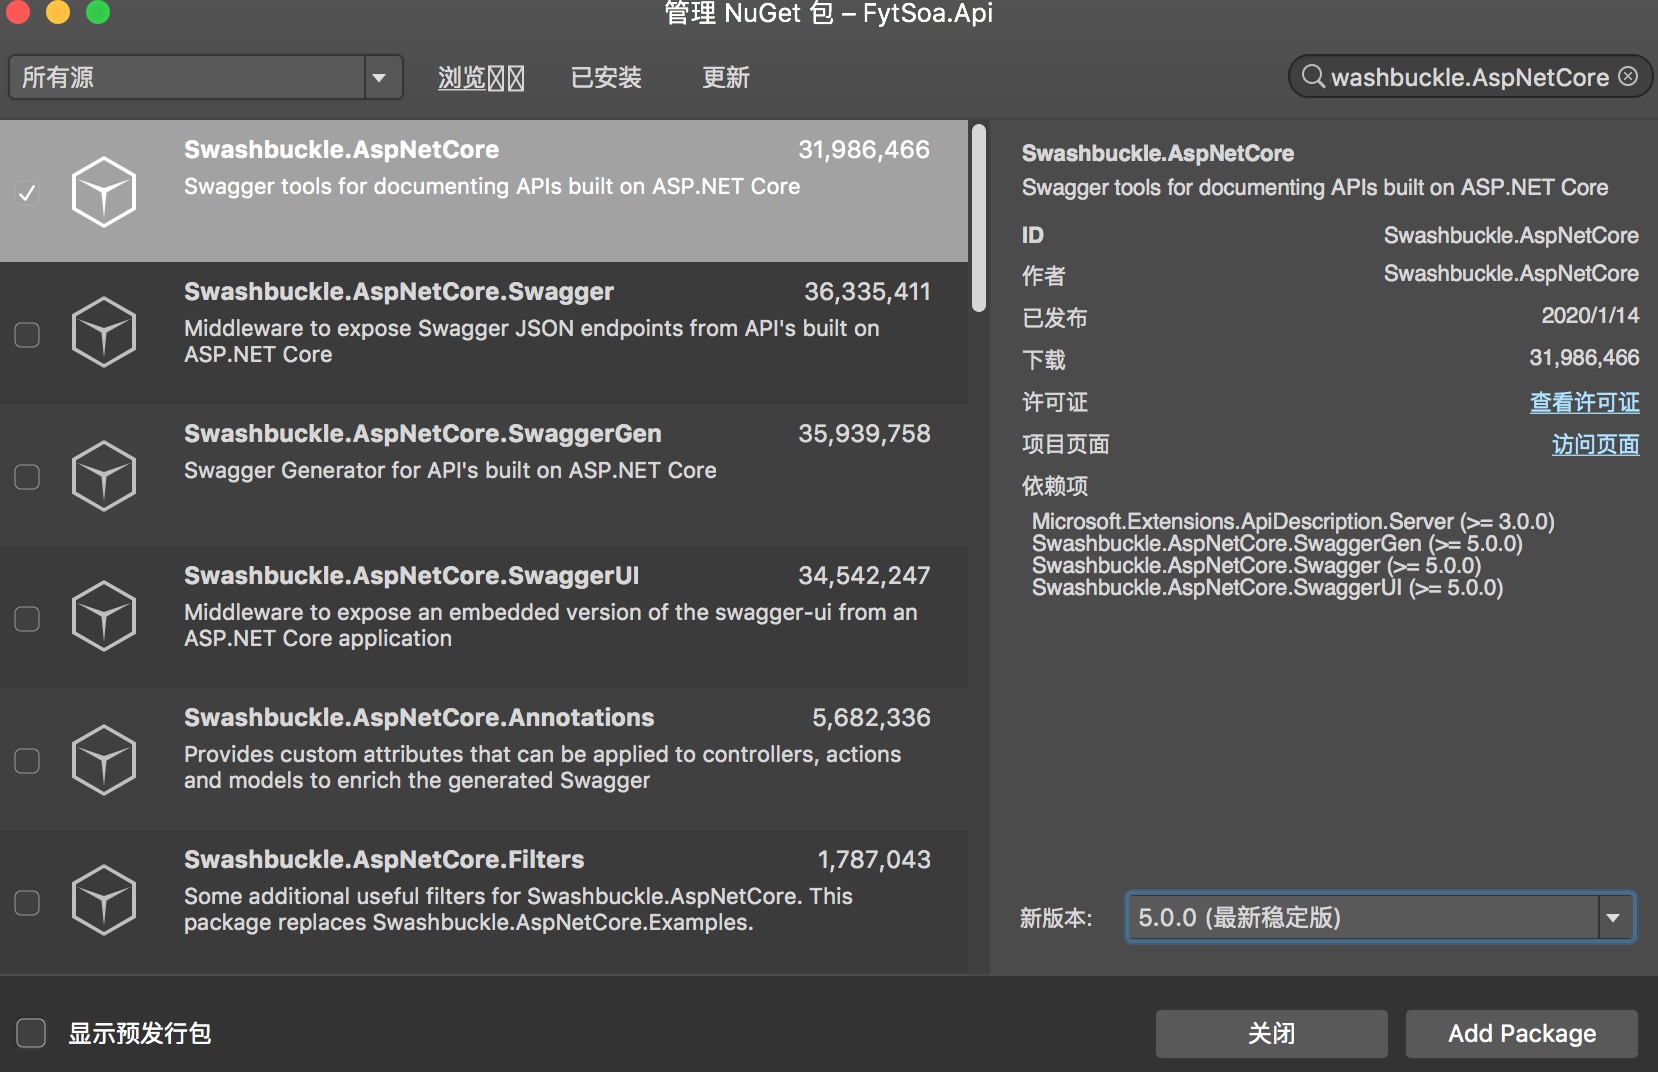Select the Swashbuckle.AspNetCore.SwaggerUI package title
Image resolution: width=1658 pixels, height=1072 pixels.
412,575
